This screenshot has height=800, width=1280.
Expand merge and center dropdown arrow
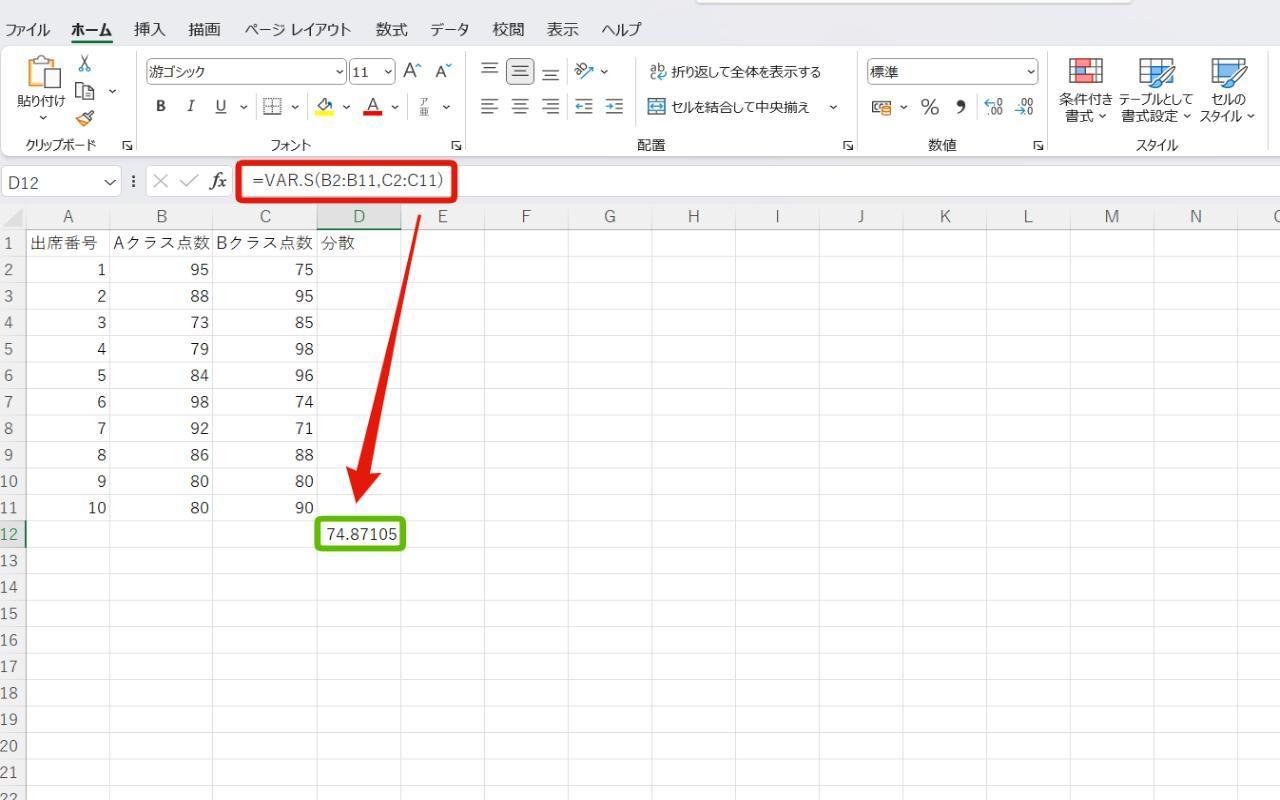[833, 107]
